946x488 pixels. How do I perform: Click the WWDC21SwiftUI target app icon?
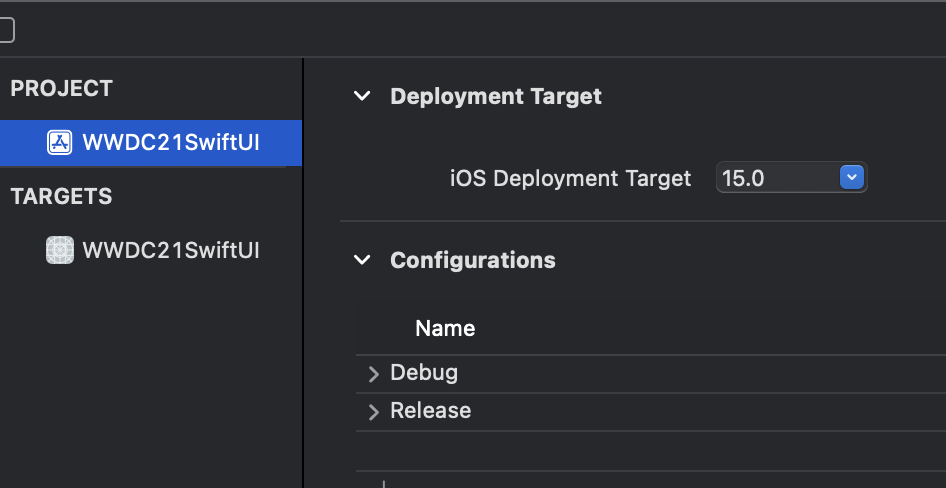(x=60, y=249)
